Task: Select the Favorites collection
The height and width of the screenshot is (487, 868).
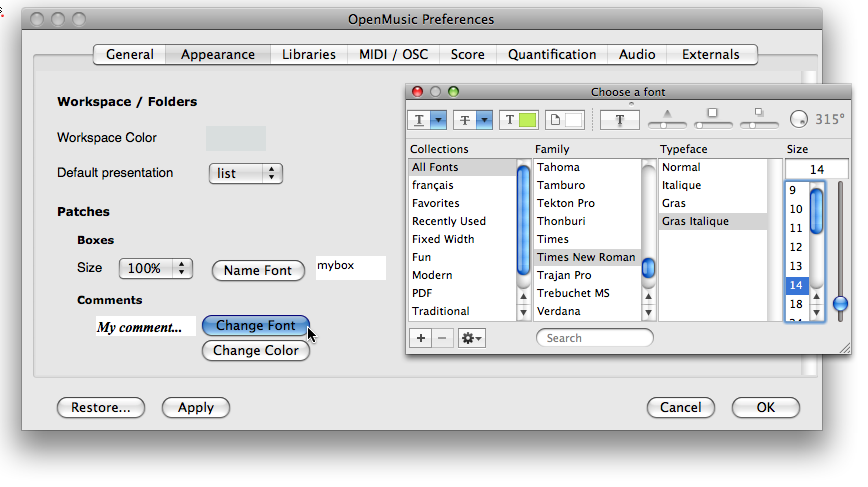Action: [463, 203]
